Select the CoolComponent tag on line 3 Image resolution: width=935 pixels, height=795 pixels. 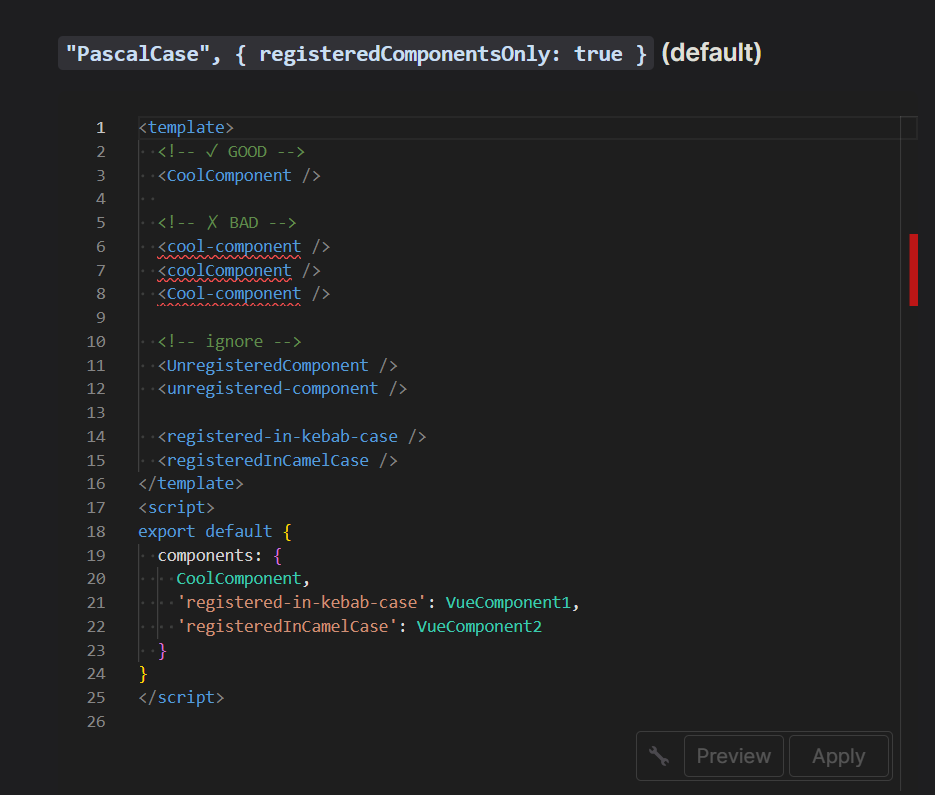coord(227,175)
